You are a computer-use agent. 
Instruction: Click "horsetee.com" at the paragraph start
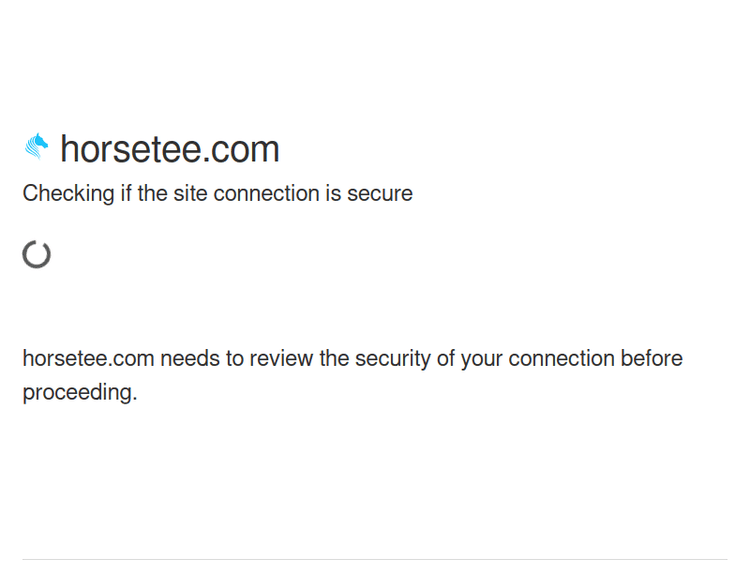point(88,358)
